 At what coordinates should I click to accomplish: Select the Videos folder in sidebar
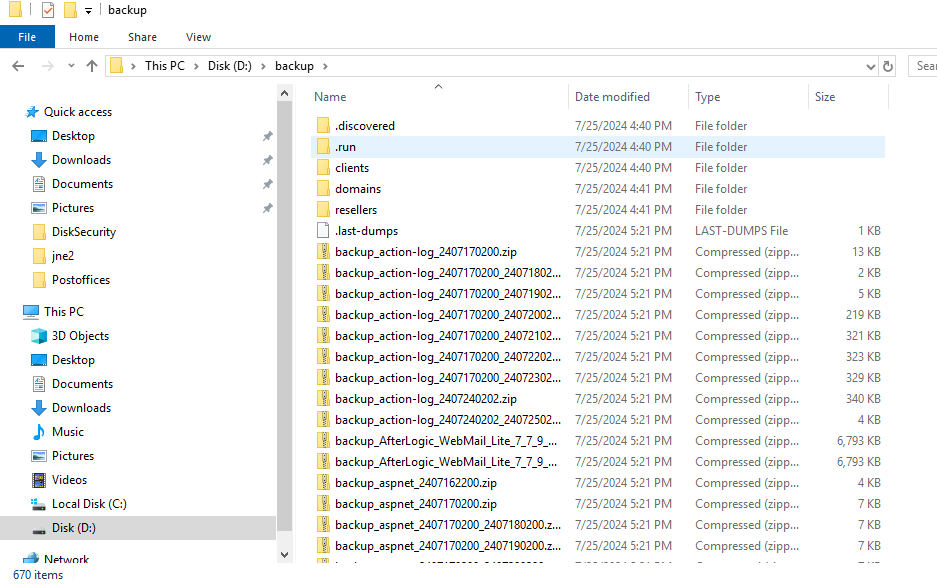click(69, 480)
